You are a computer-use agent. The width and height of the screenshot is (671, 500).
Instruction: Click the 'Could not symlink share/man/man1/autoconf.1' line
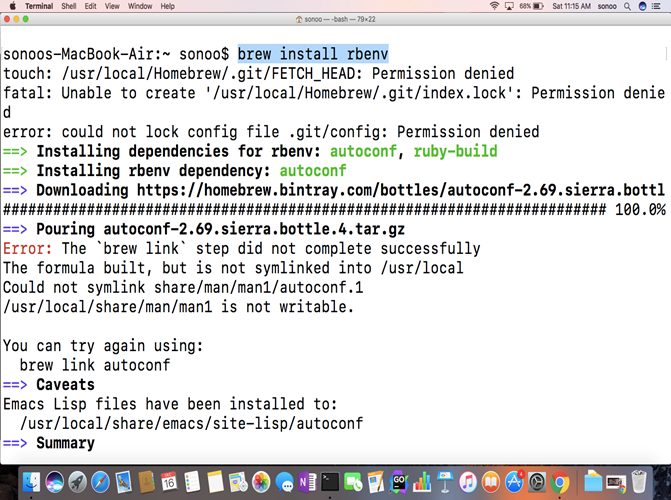point(183,287)
